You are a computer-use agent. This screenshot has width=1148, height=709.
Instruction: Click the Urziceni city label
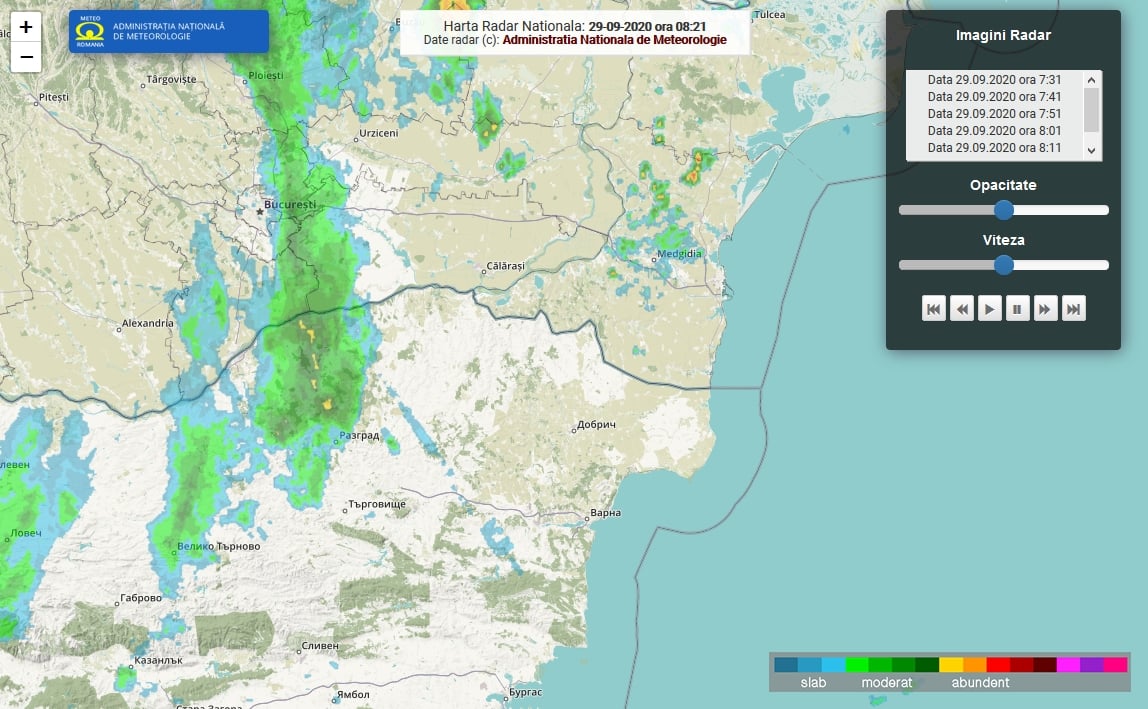pos(379,133)
